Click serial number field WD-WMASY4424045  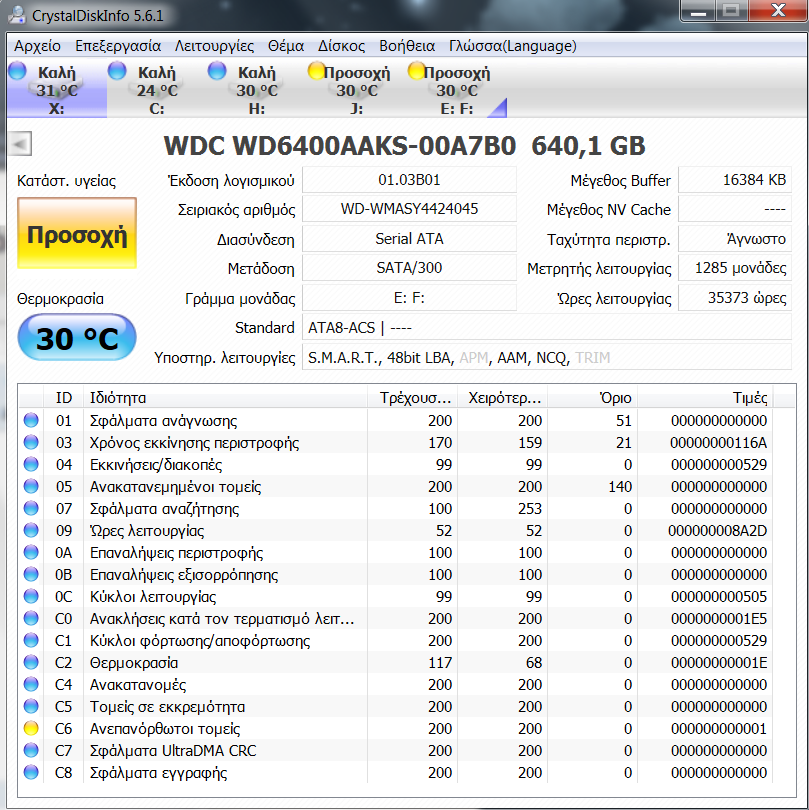click(x=409, y=209)
